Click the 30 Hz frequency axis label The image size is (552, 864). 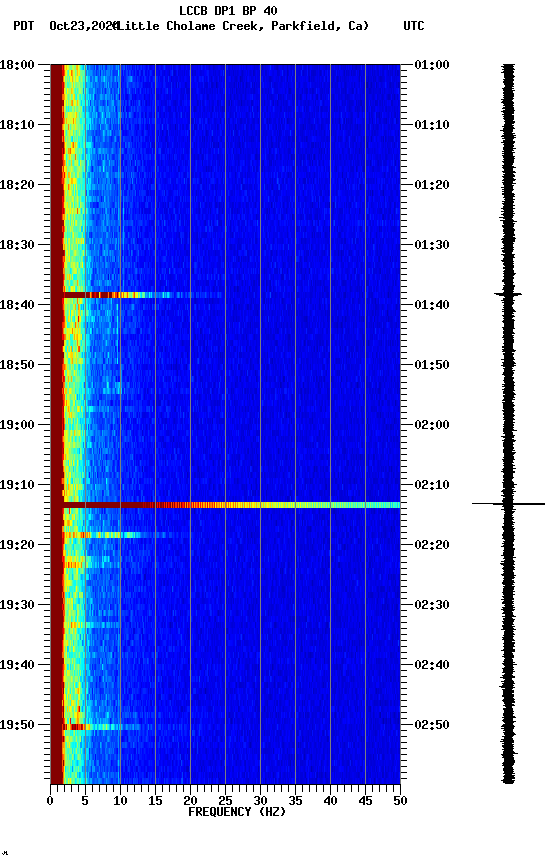coord(260,801)
